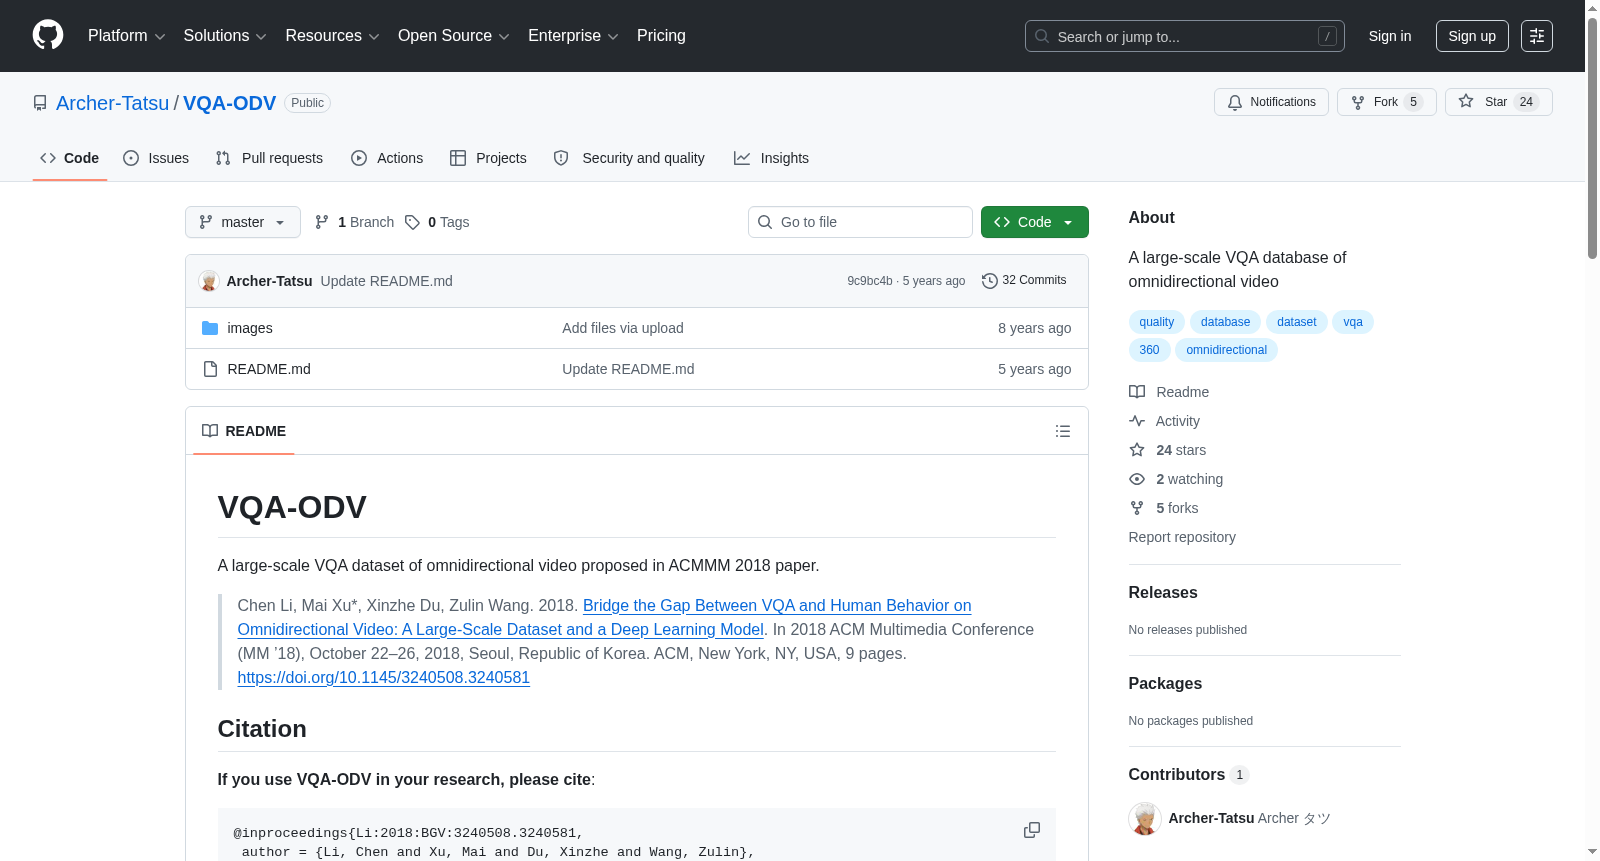This screenshot has width=1600, height=861.
Task: Switch to the Code tab
Action: (70, 158)
